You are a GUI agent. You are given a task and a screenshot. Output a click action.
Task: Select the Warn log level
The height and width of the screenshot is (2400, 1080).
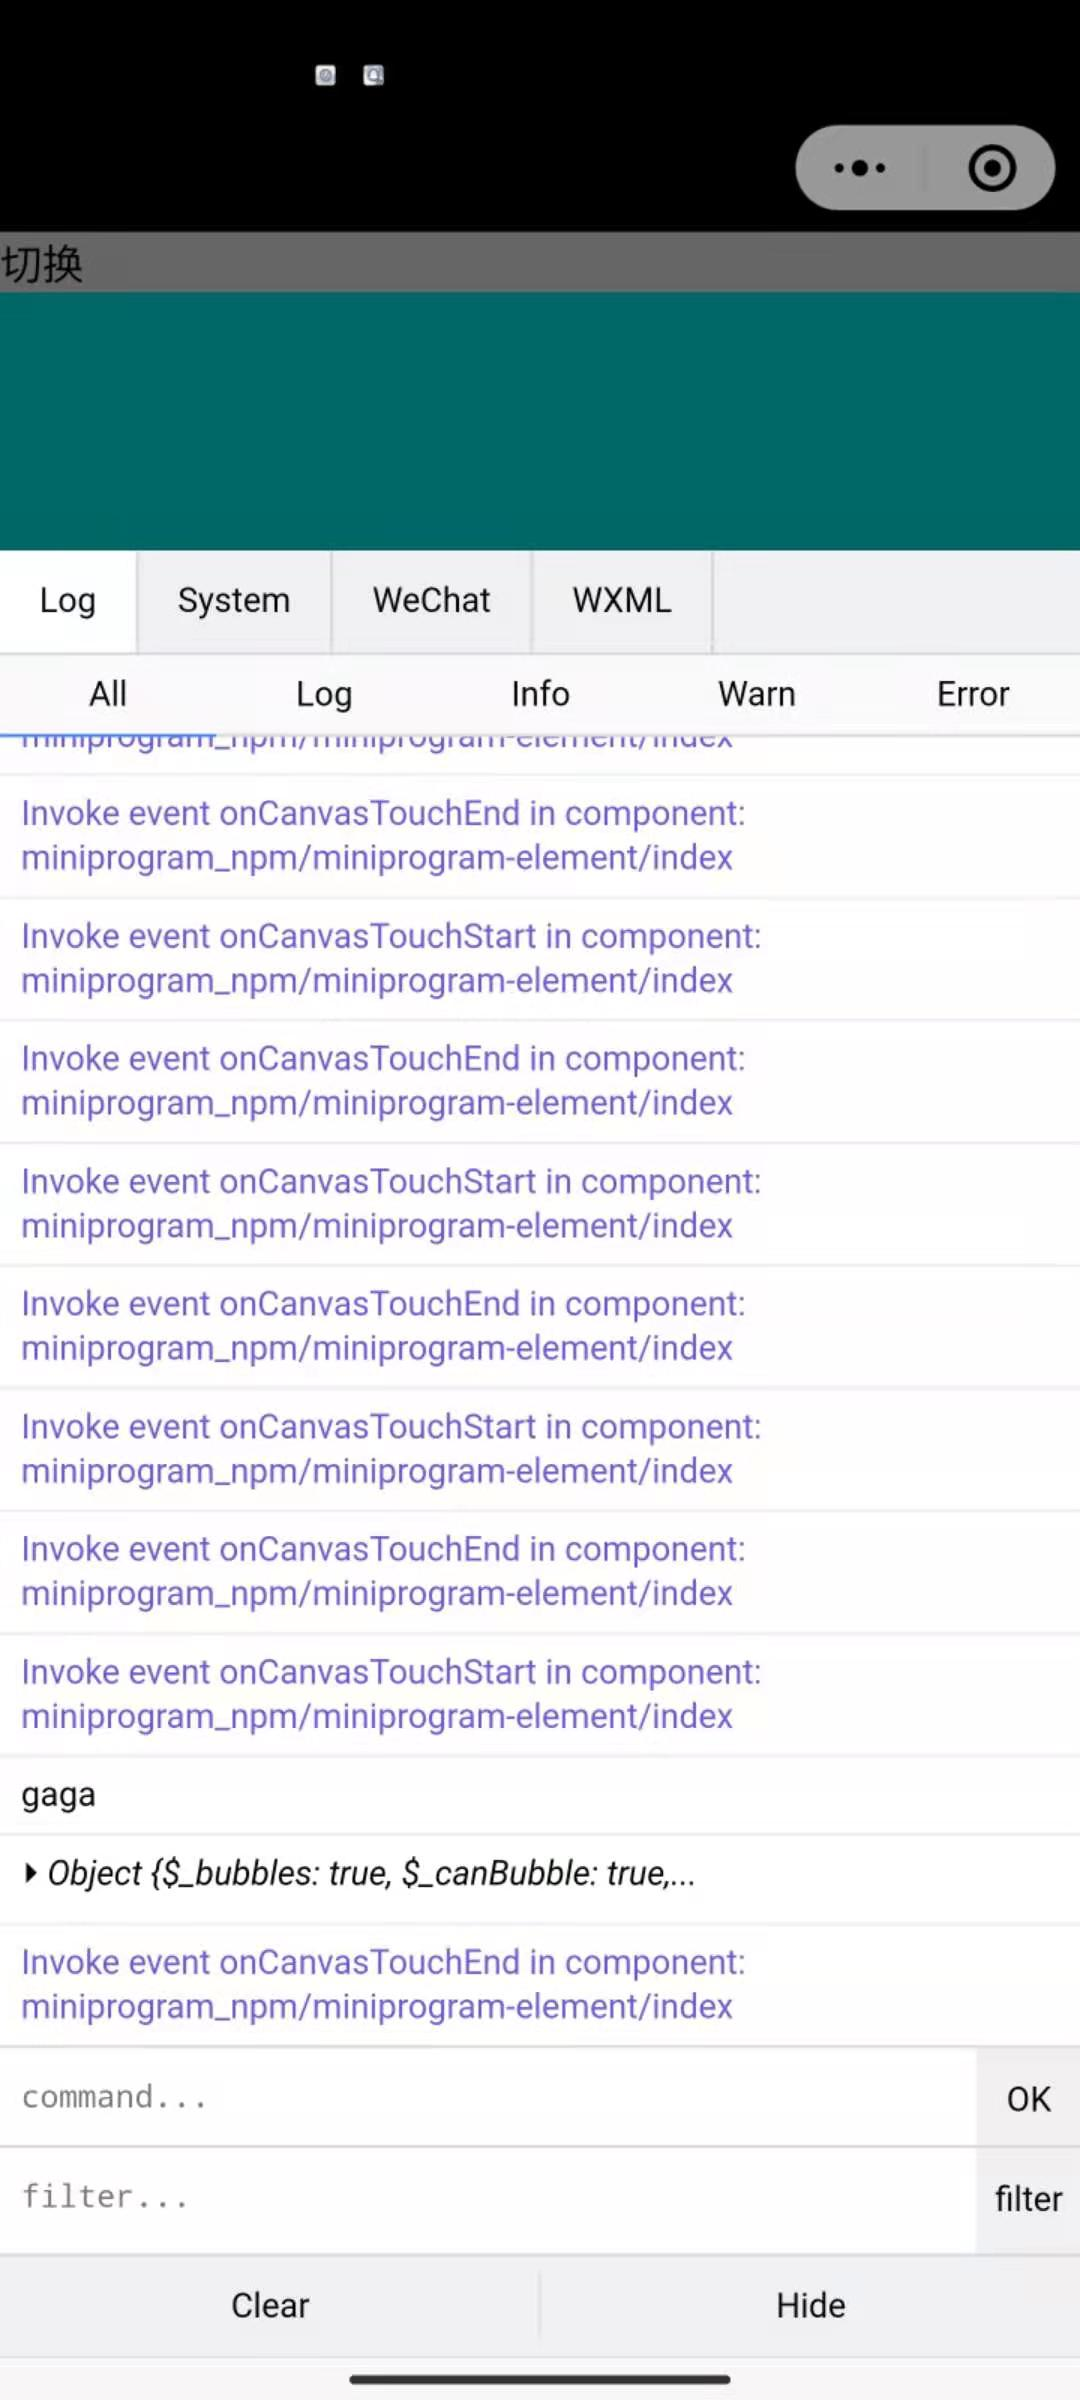click(756, 693)
